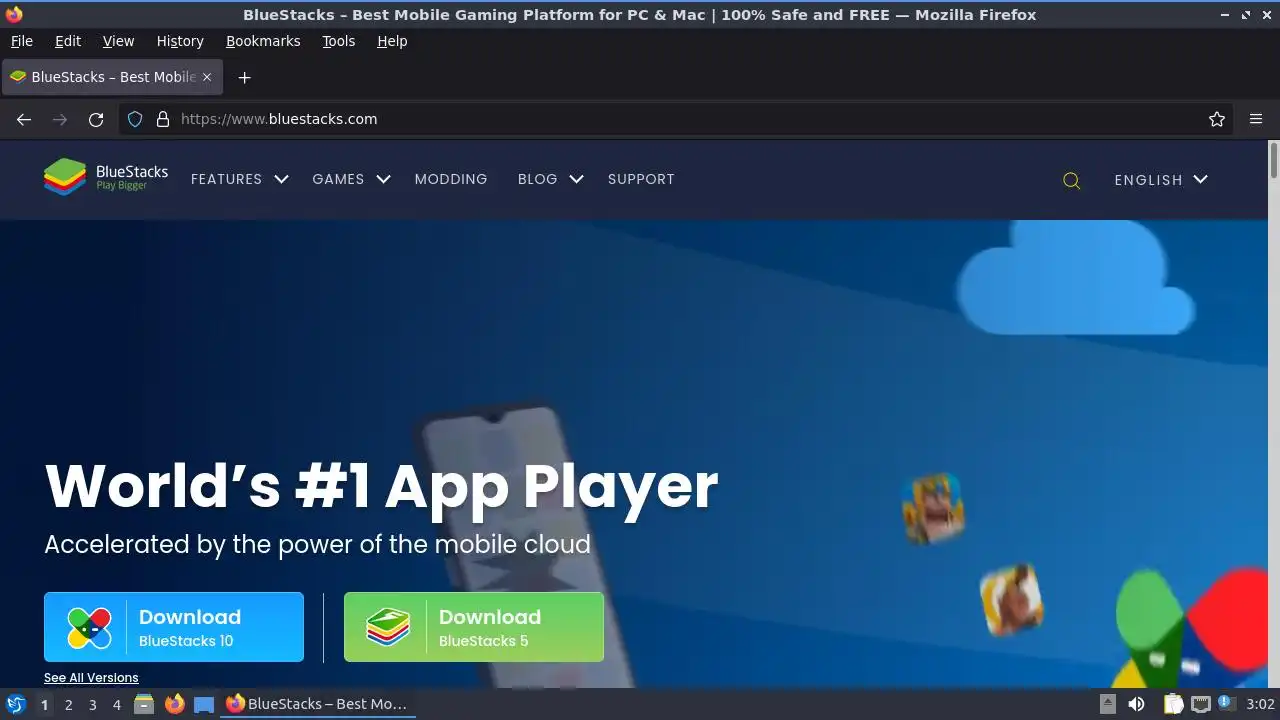This screenshot has width=1280, height=720.
Task: Switch to workspace 2 in the pager
Action: (x=68, y=704)
